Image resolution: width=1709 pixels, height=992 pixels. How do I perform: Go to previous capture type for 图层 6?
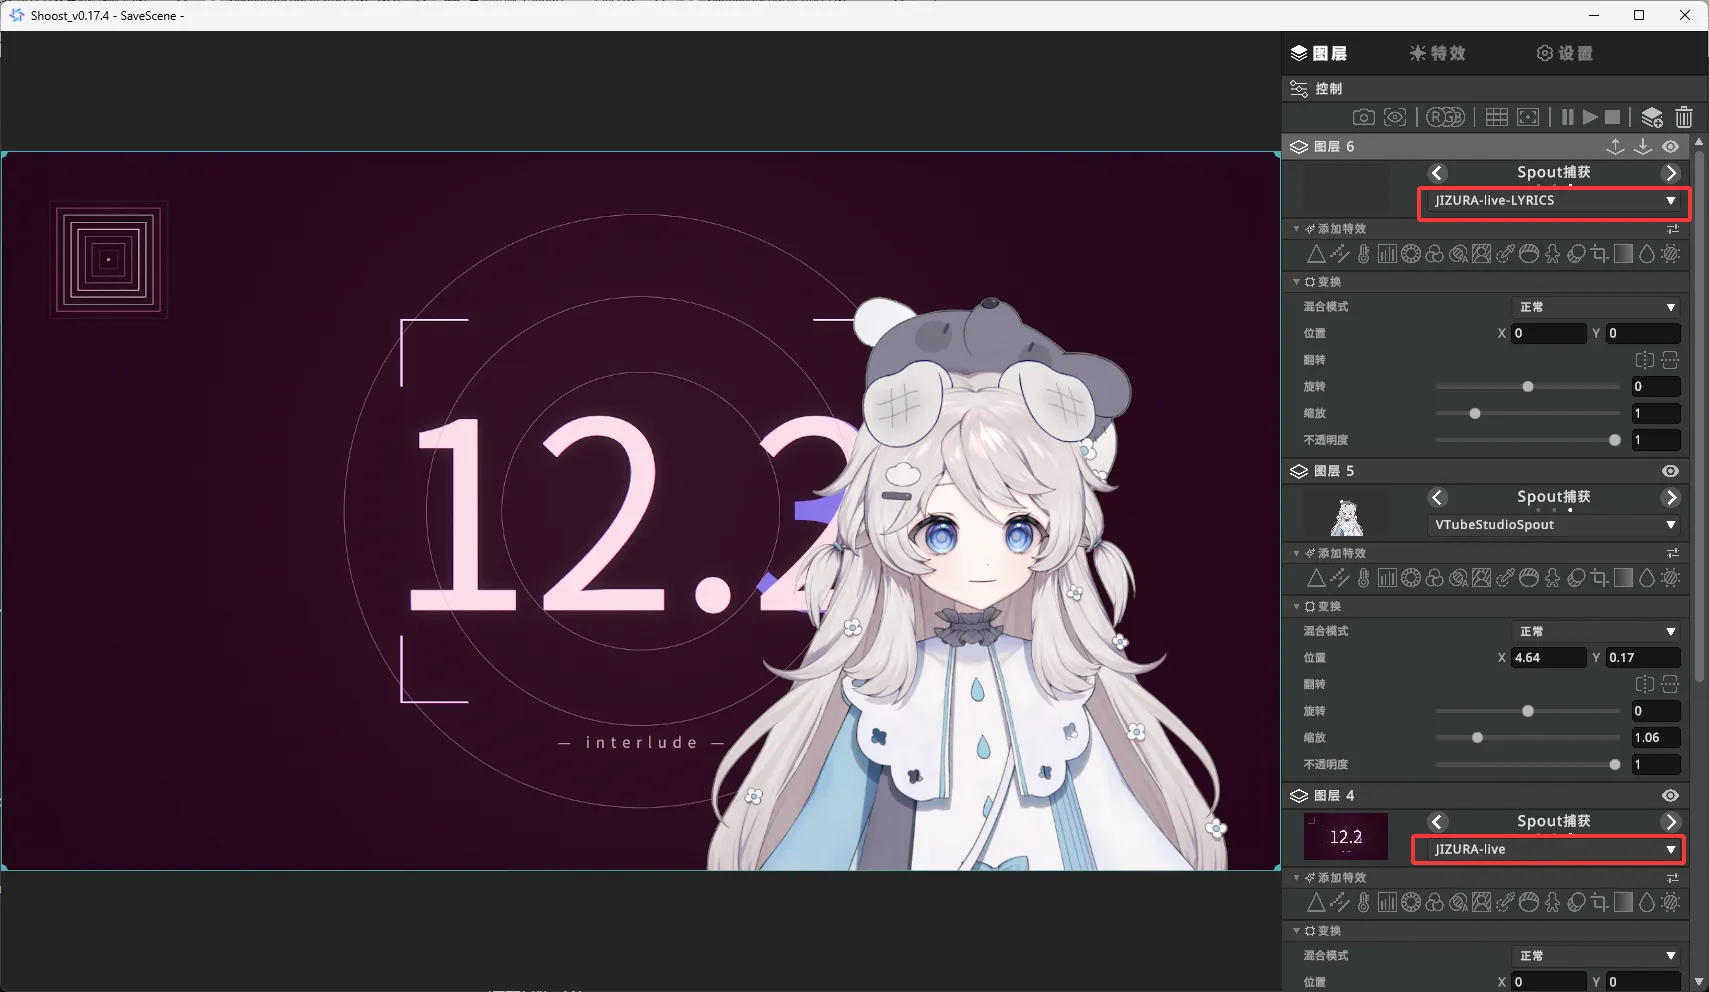(x=1437, y=173)
